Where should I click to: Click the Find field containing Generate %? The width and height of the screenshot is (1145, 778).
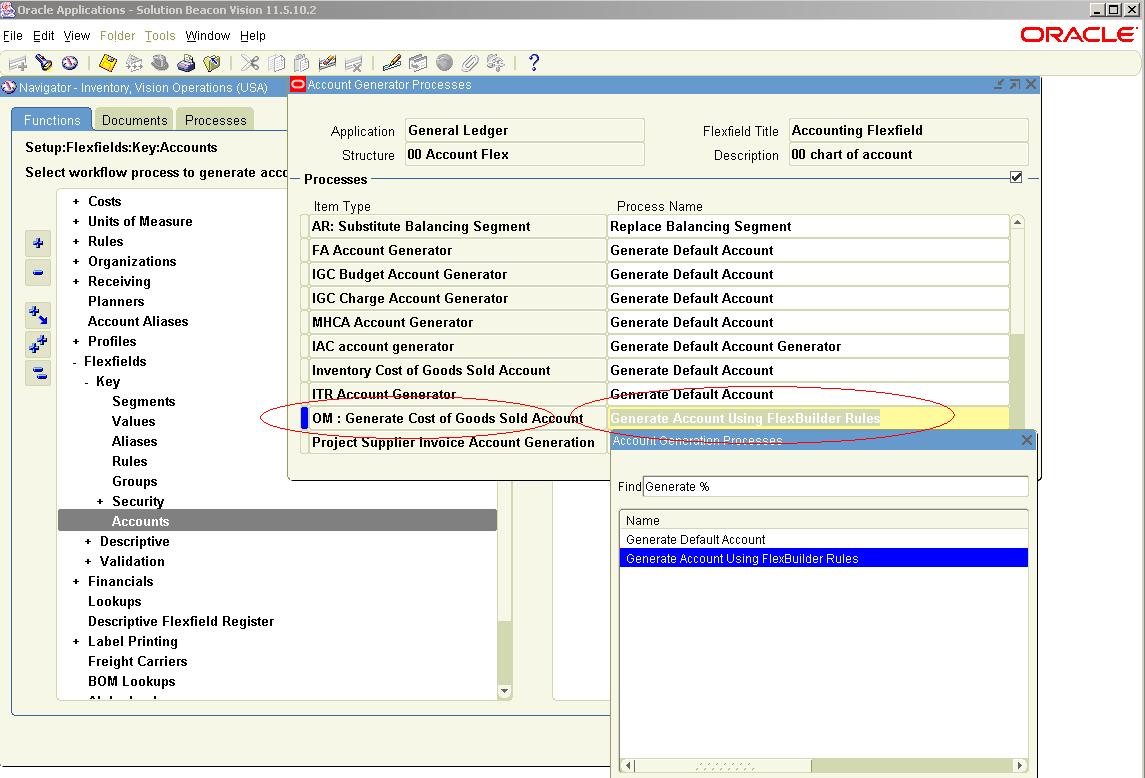coord(835,487)
